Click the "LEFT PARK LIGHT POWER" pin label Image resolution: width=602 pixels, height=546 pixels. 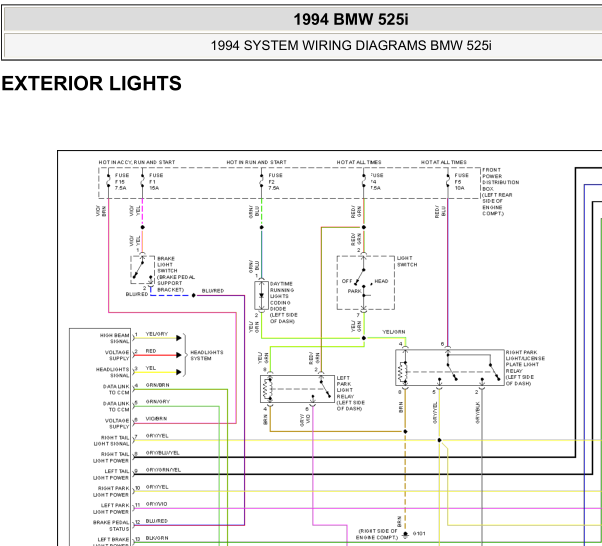[111, 508]
